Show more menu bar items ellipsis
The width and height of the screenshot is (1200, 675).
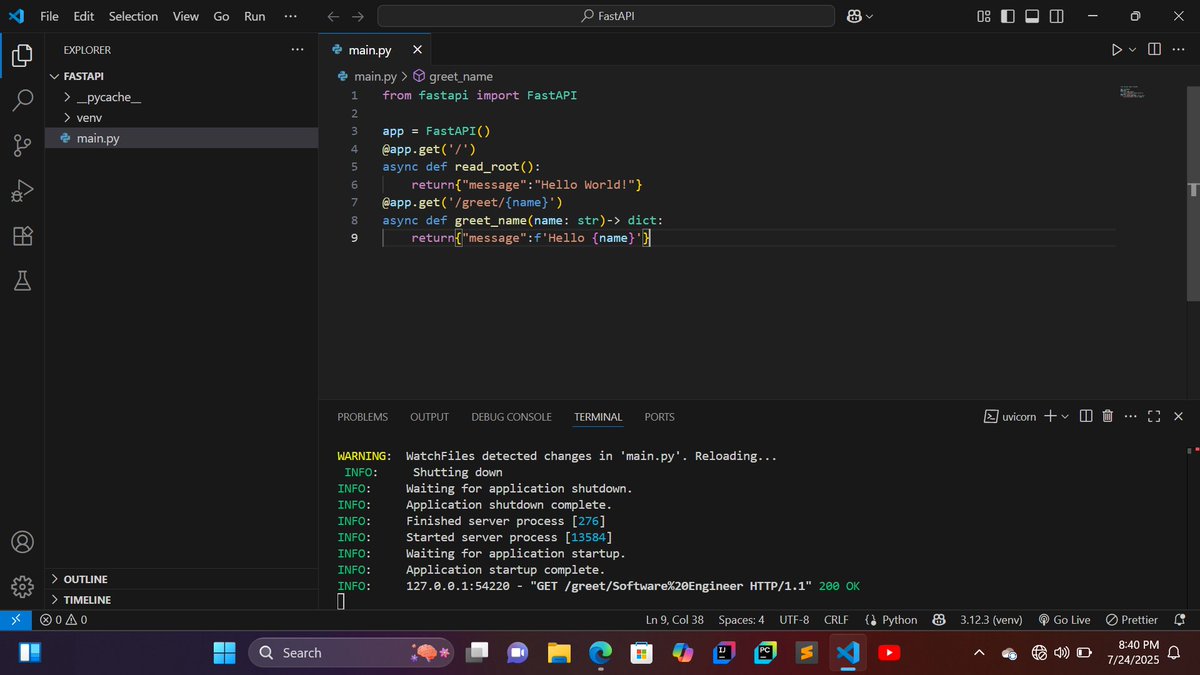point(290,16)
